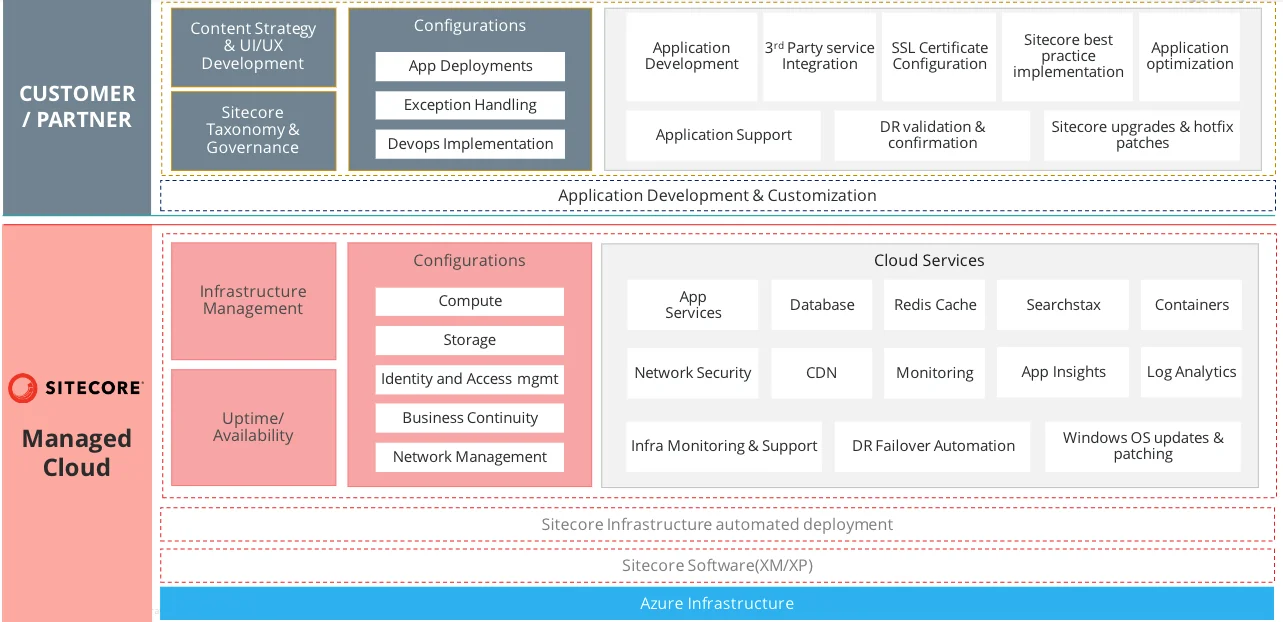Click the Azure Infrastructure bar
This screenshot has width=1283, height=622.
pos(717,604)
